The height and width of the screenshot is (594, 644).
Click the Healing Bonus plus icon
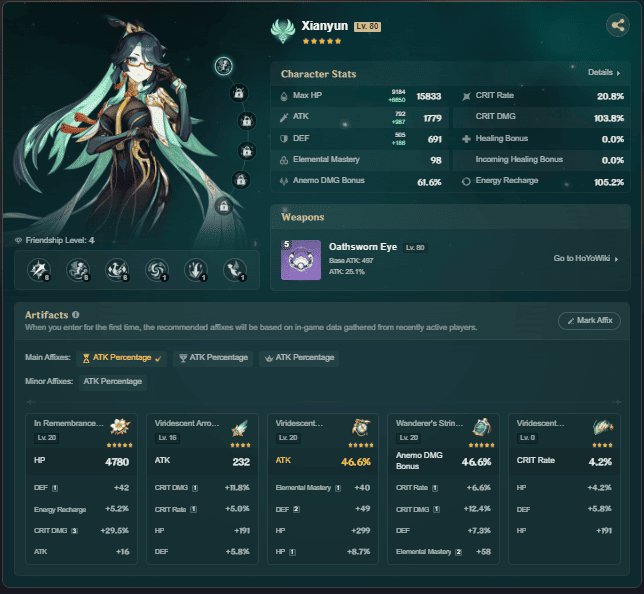pos(466,139)
